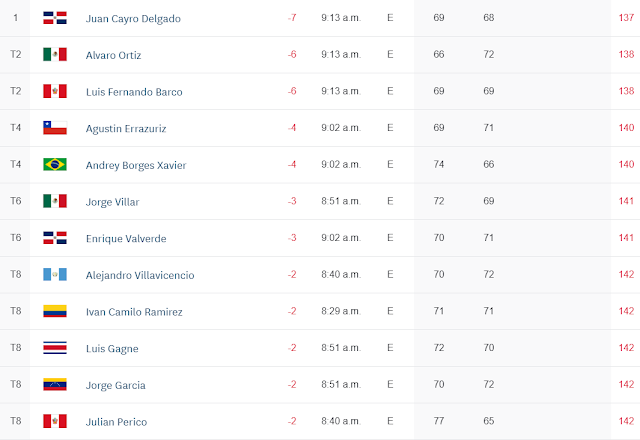View Andrey Borges Xavier profile
640x440 pixels.
(136, 165)
